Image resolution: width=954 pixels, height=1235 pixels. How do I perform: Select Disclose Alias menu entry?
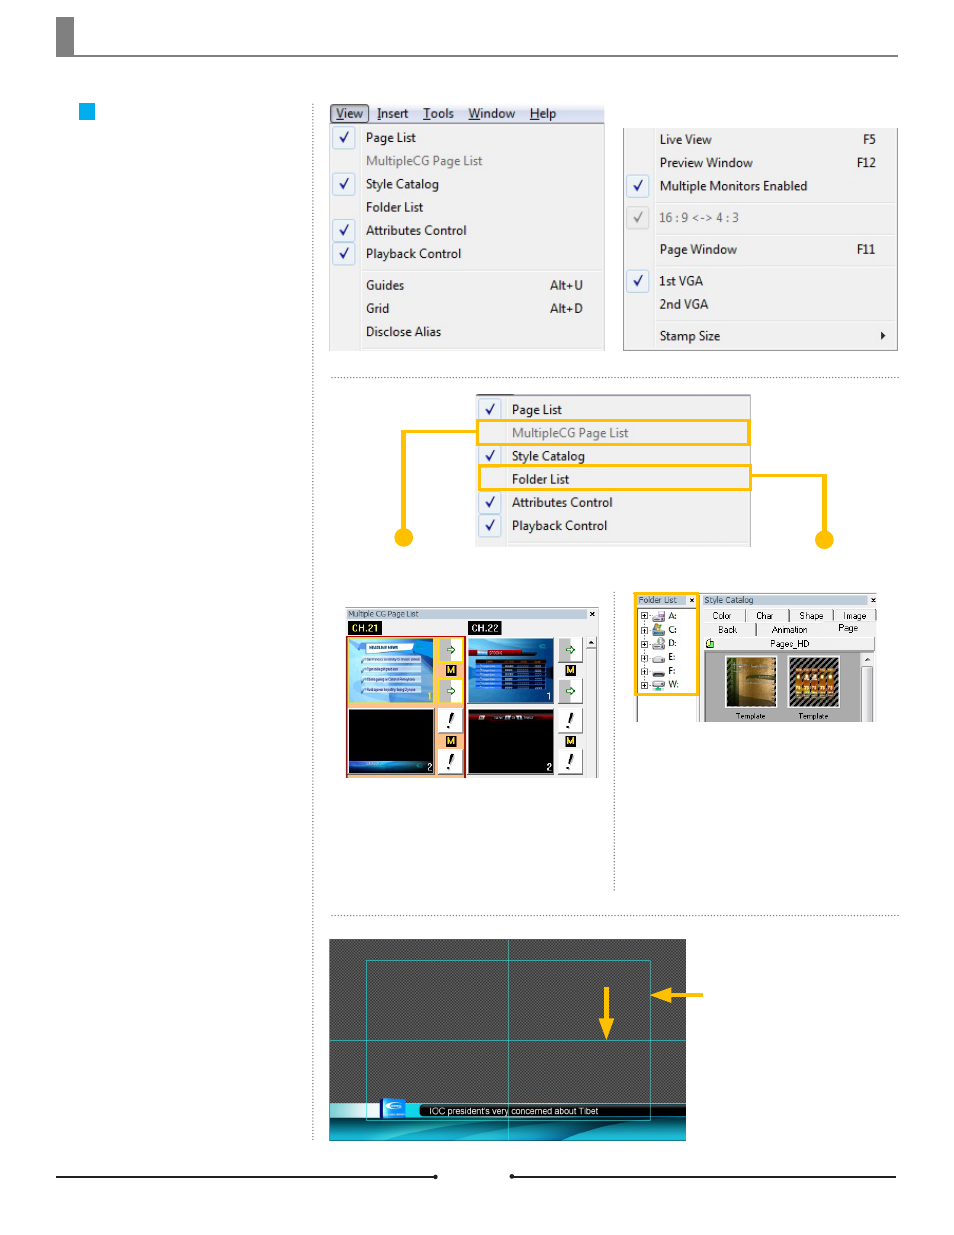(x=403, y=332)
